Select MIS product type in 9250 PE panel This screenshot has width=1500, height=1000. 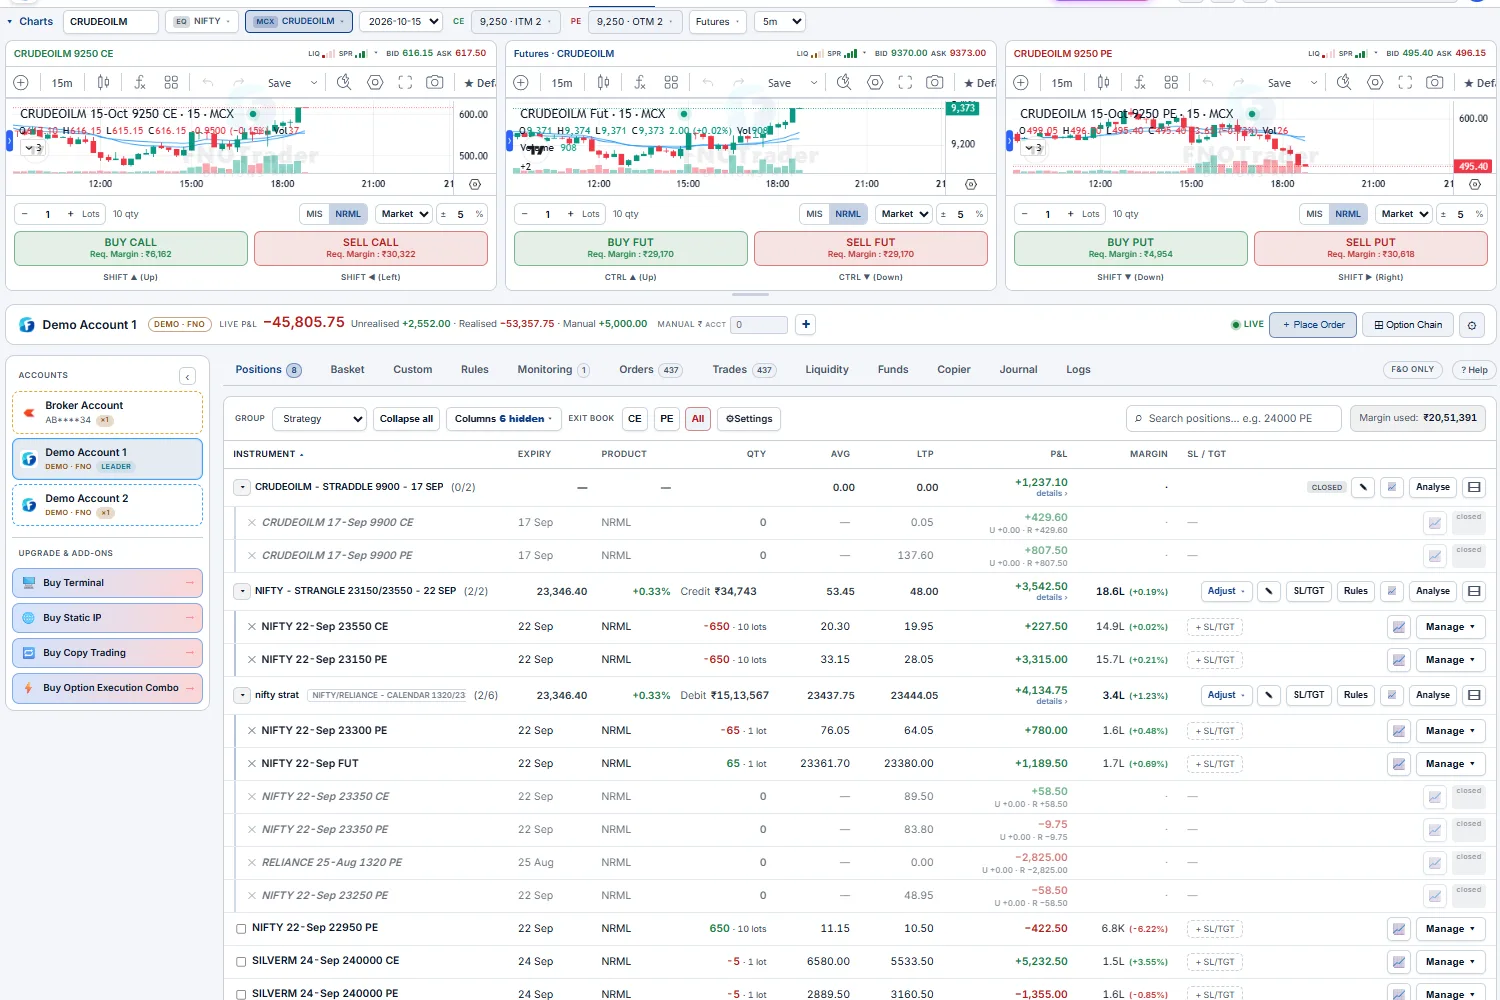click(1314, 214)
